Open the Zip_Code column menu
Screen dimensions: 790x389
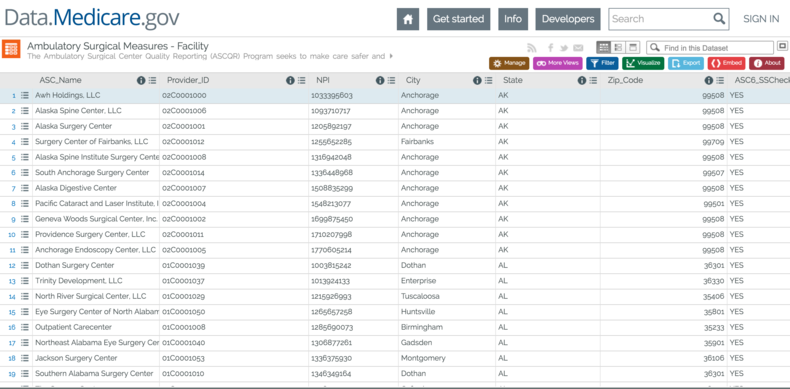click(720, 80)
